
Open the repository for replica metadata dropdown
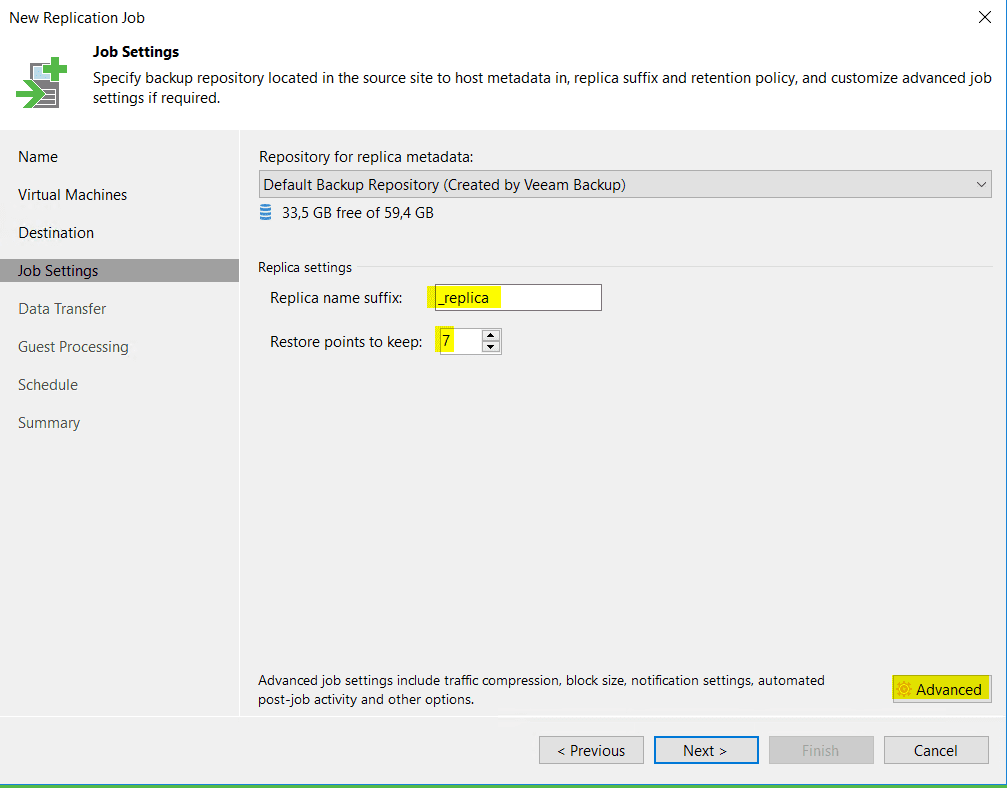click(x=625, y=184)
